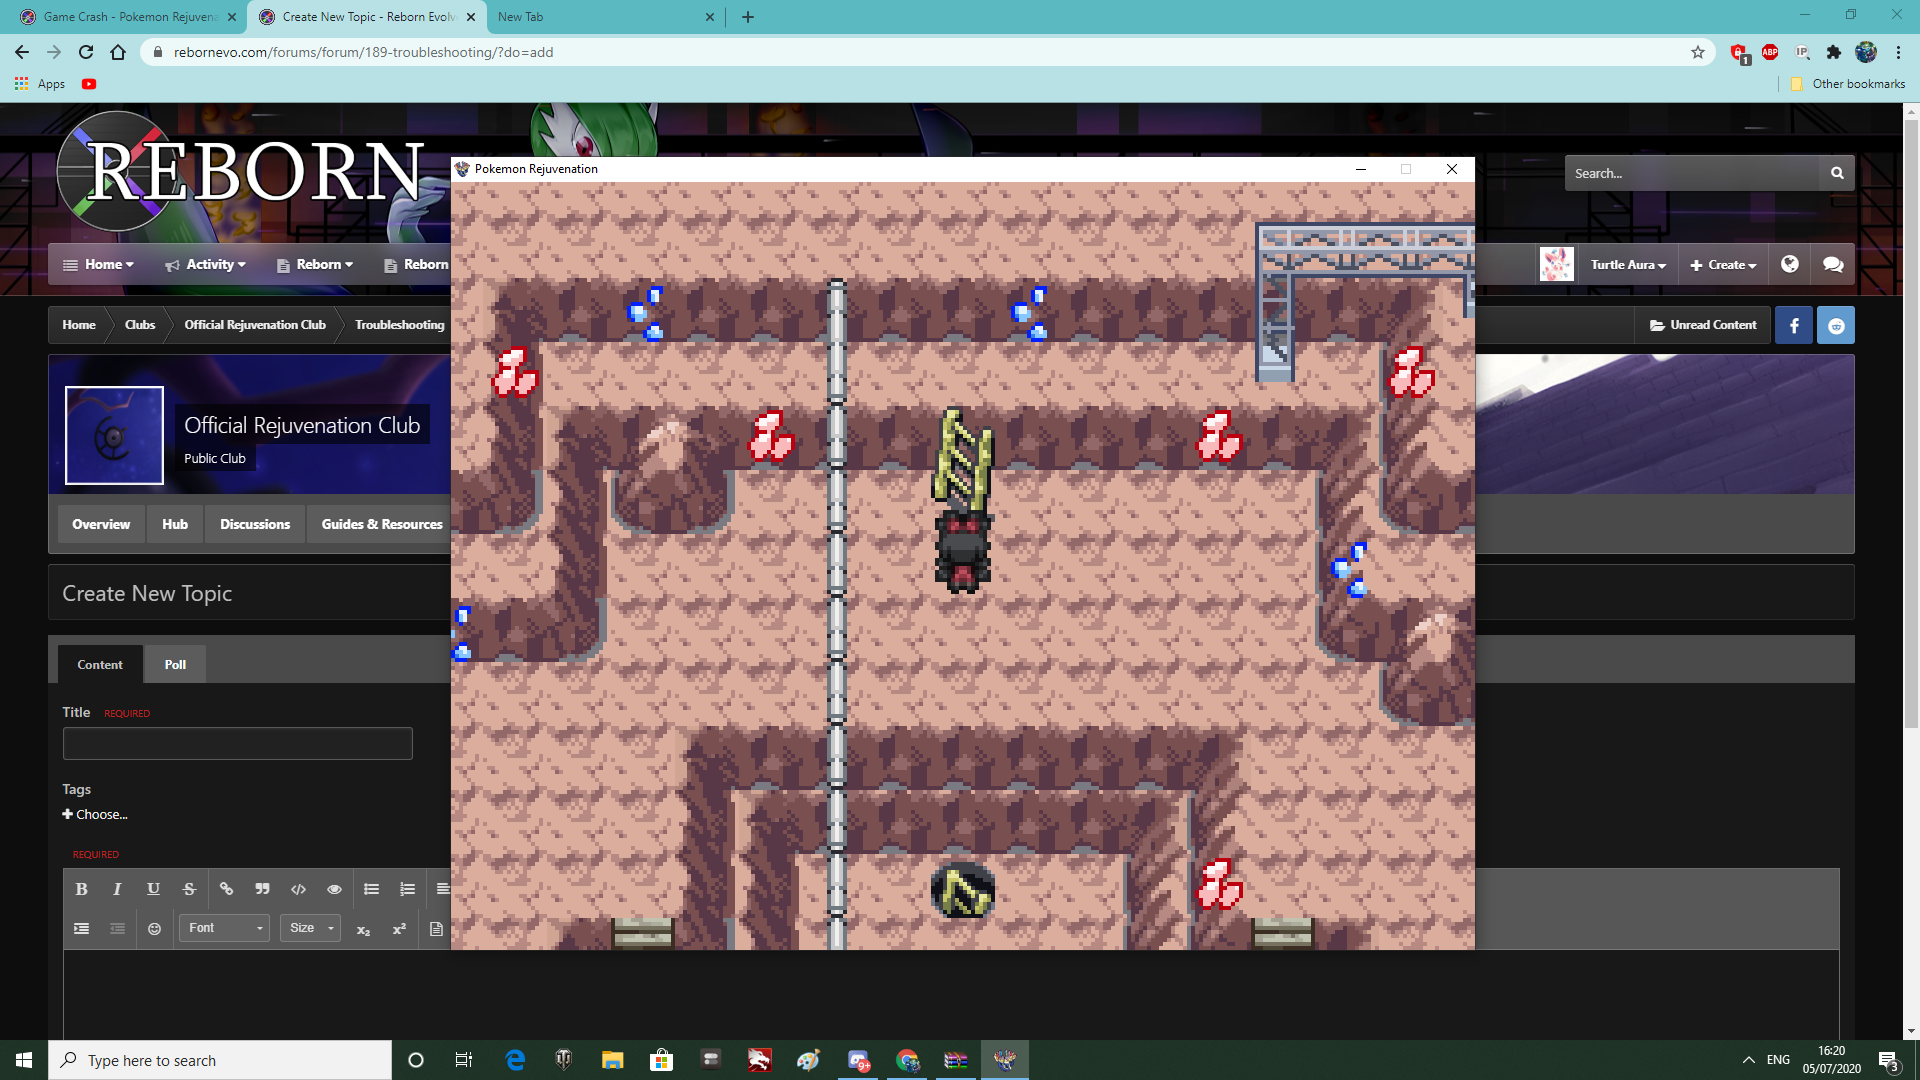Image resolution: width=1920 pixels, height=1080 pixels.
Task: Open the Turtle Aura user menu
Action: coord(1628,264)
